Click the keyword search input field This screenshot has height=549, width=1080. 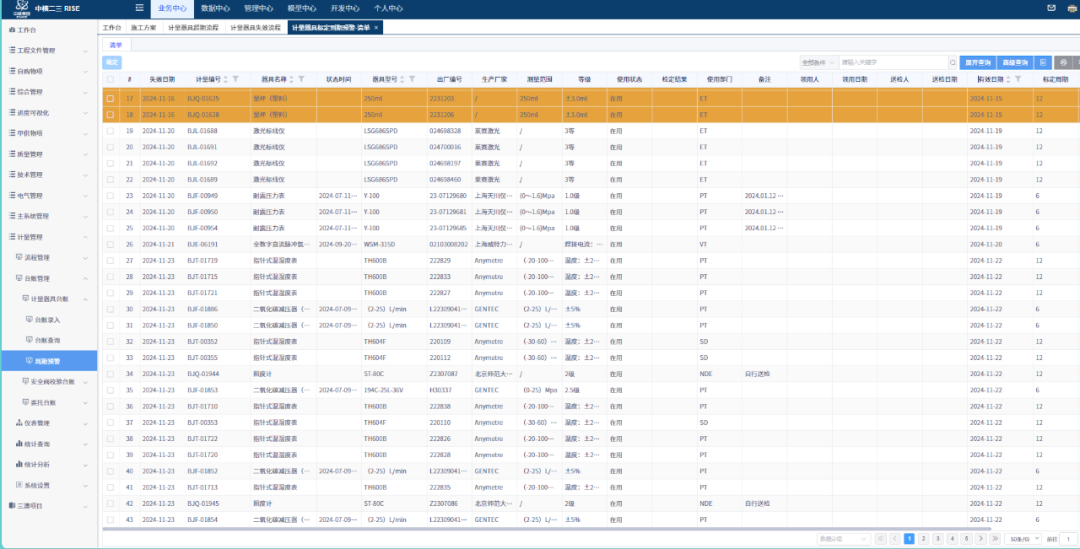890,62
